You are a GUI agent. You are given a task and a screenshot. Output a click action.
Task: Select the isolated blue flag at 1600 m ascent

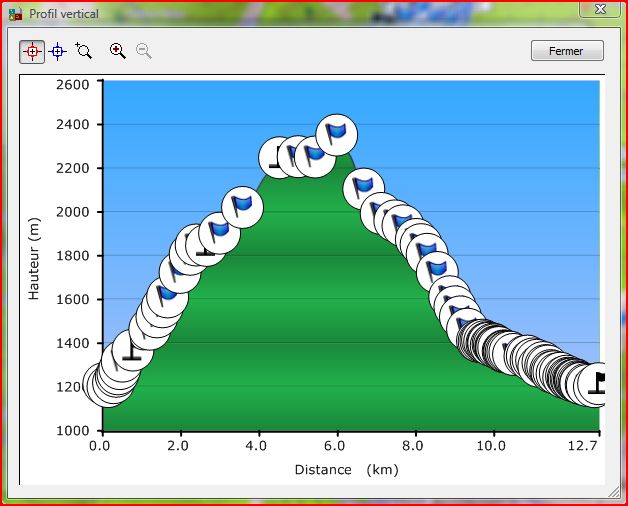pyautogui.click(x=166, y=296)
